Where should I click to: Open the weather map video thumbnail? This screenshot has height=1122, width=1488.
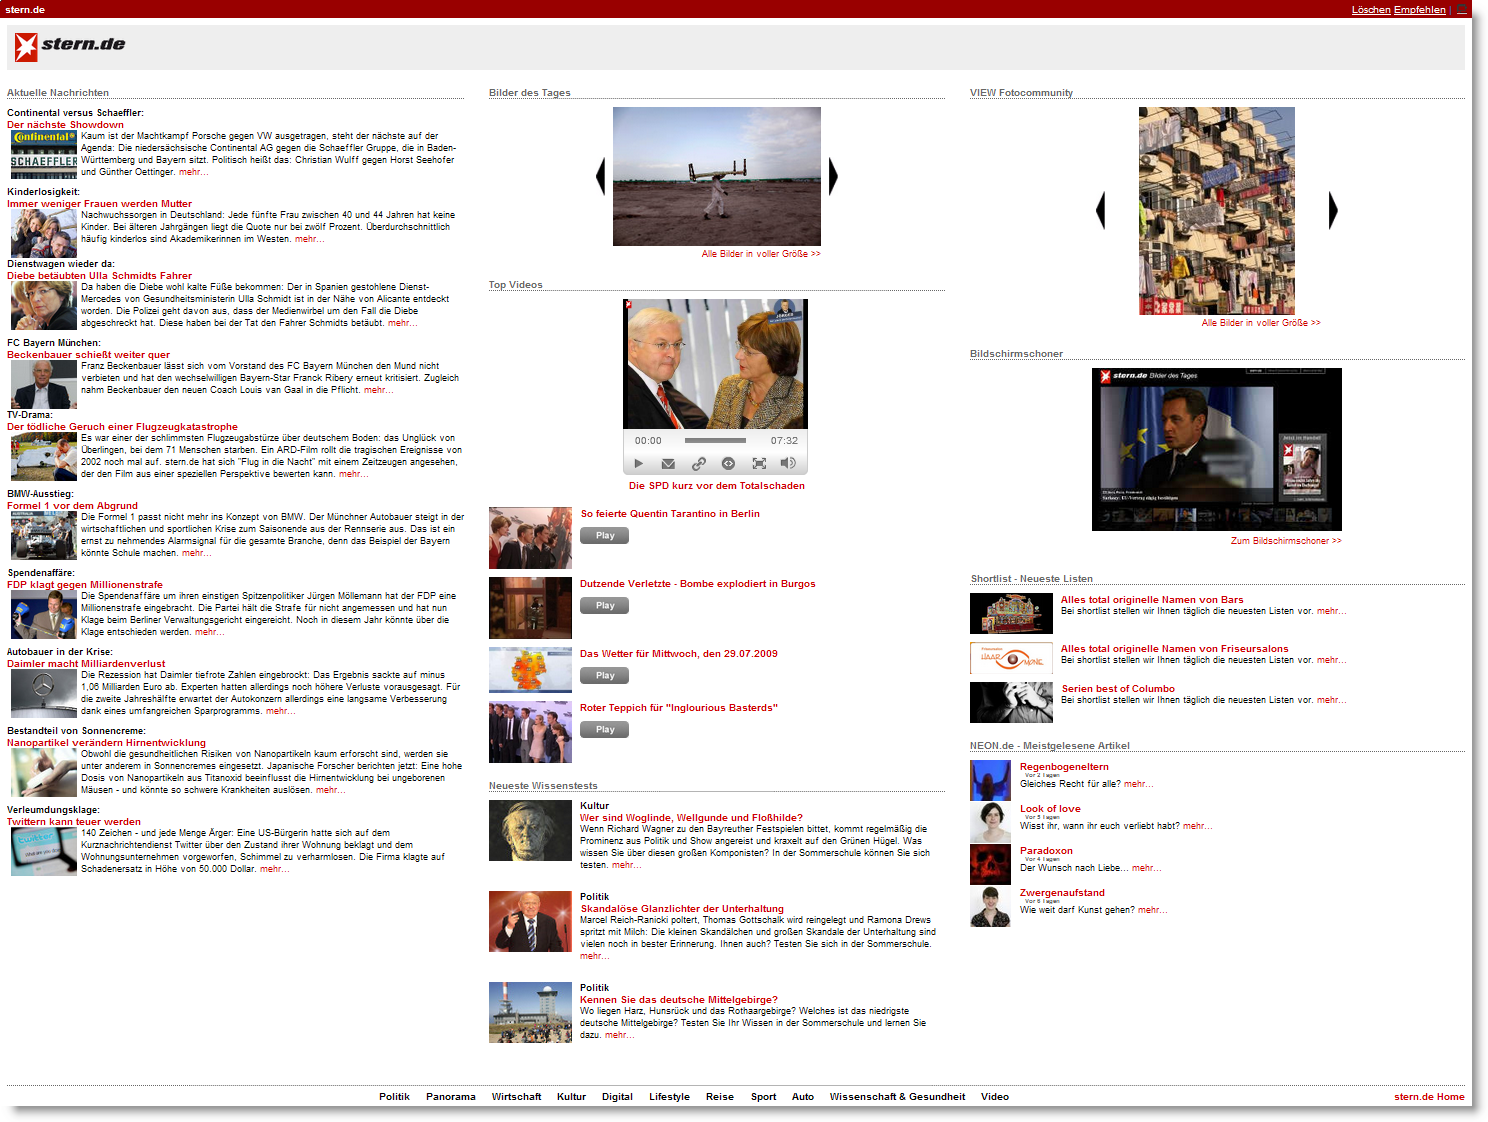pyautogui.click(x=530, y=670)
